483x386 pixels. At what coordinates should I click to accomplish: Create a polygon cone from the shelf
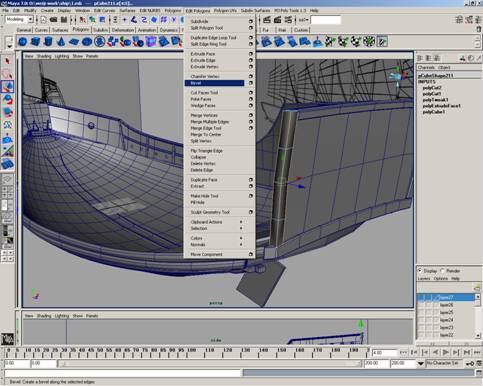61,42
